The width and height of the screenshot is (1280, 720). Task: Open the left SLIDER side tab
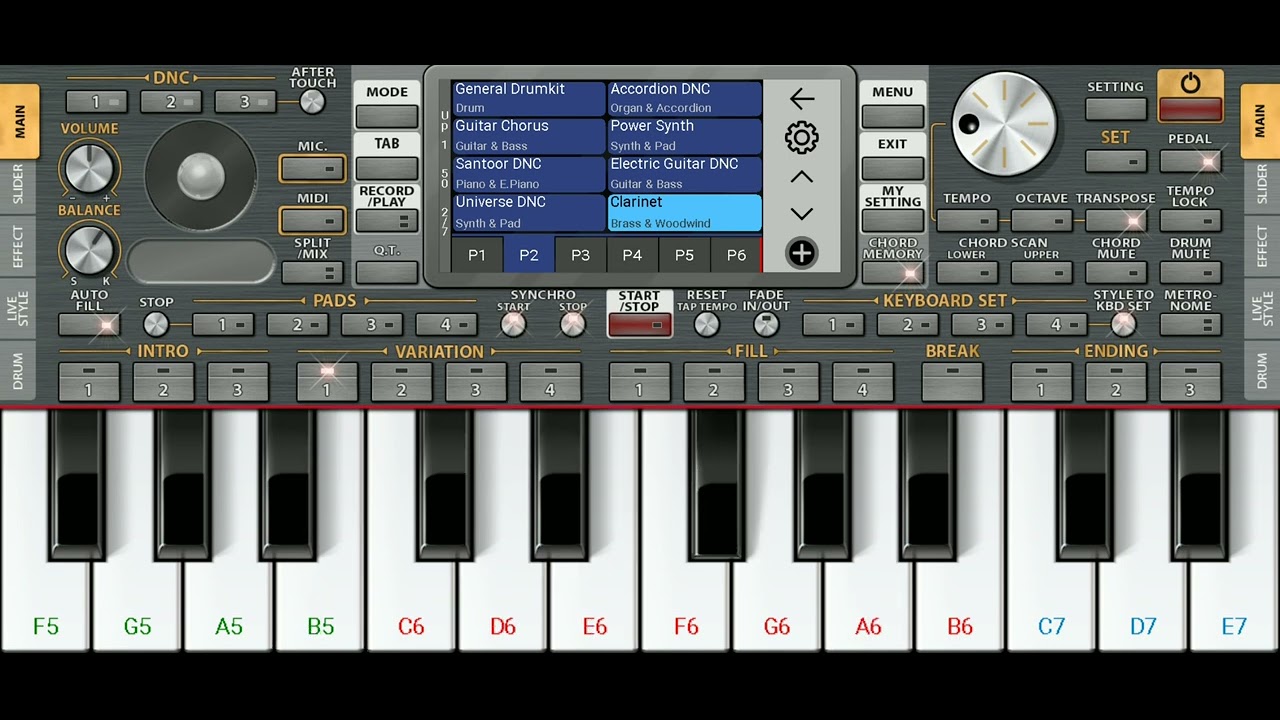click(x=19, y=186)
